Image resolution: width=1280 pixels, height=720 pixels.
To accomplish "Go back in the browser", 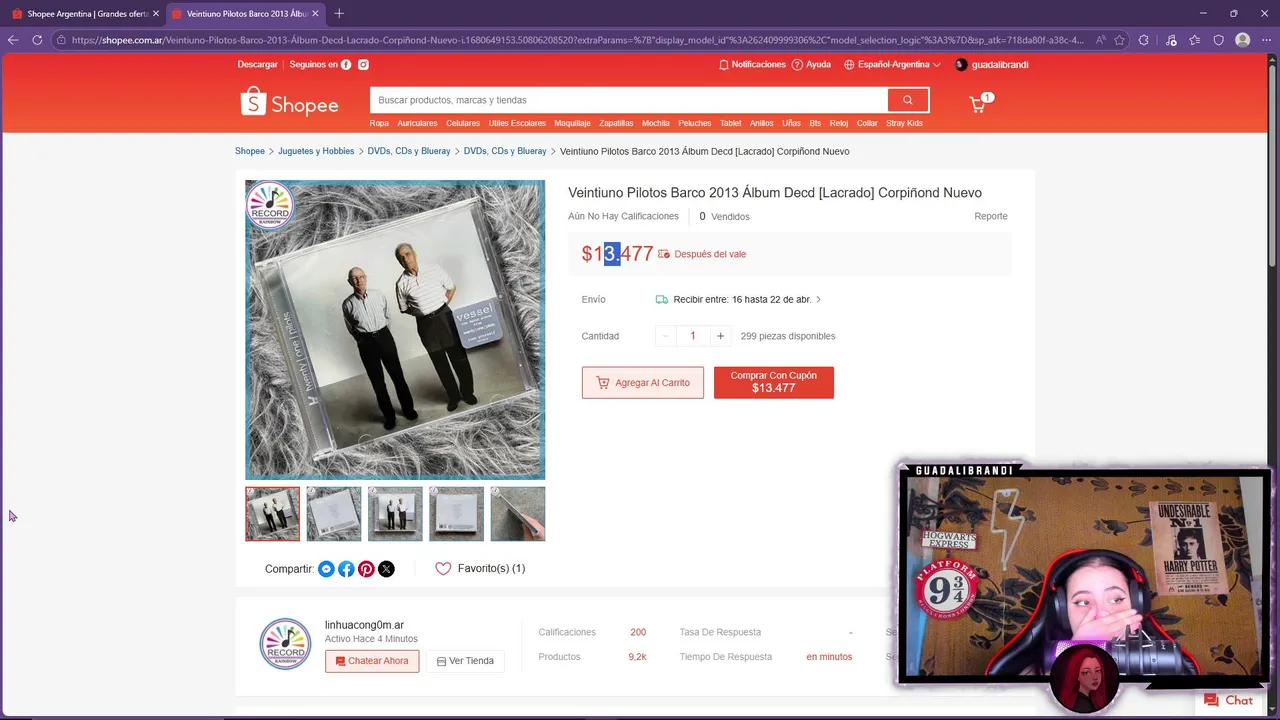I will pyautogui.click(x=12, y=40).
